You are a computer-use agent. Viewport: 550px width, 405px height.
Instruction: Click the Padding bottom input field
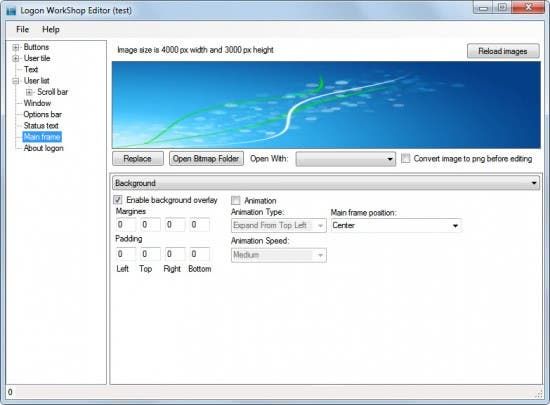200,254
